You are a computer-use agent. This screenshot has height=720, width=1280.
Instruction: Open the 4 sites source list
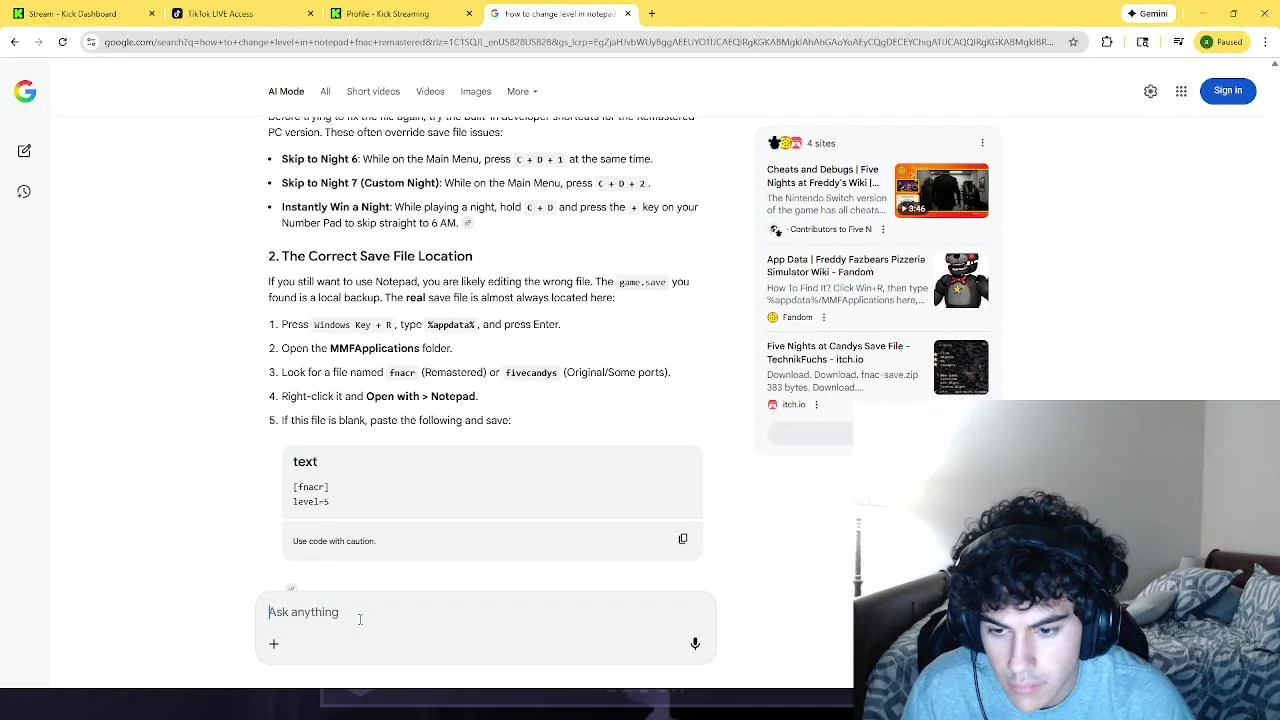(802, 143)
